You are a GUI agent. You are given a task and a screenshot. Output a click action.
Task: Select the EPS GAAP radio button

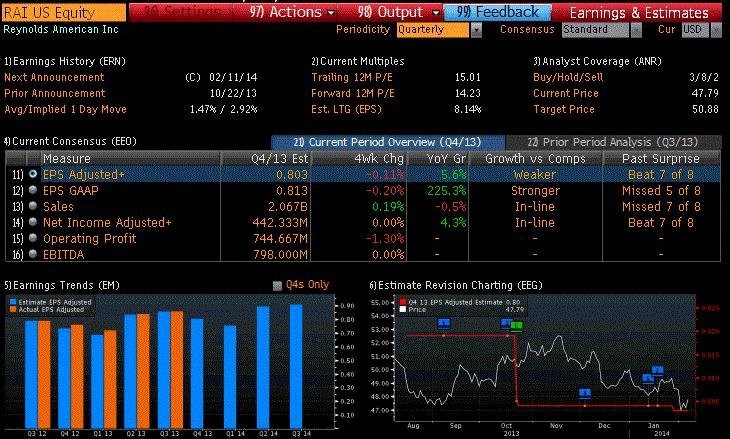33,190
